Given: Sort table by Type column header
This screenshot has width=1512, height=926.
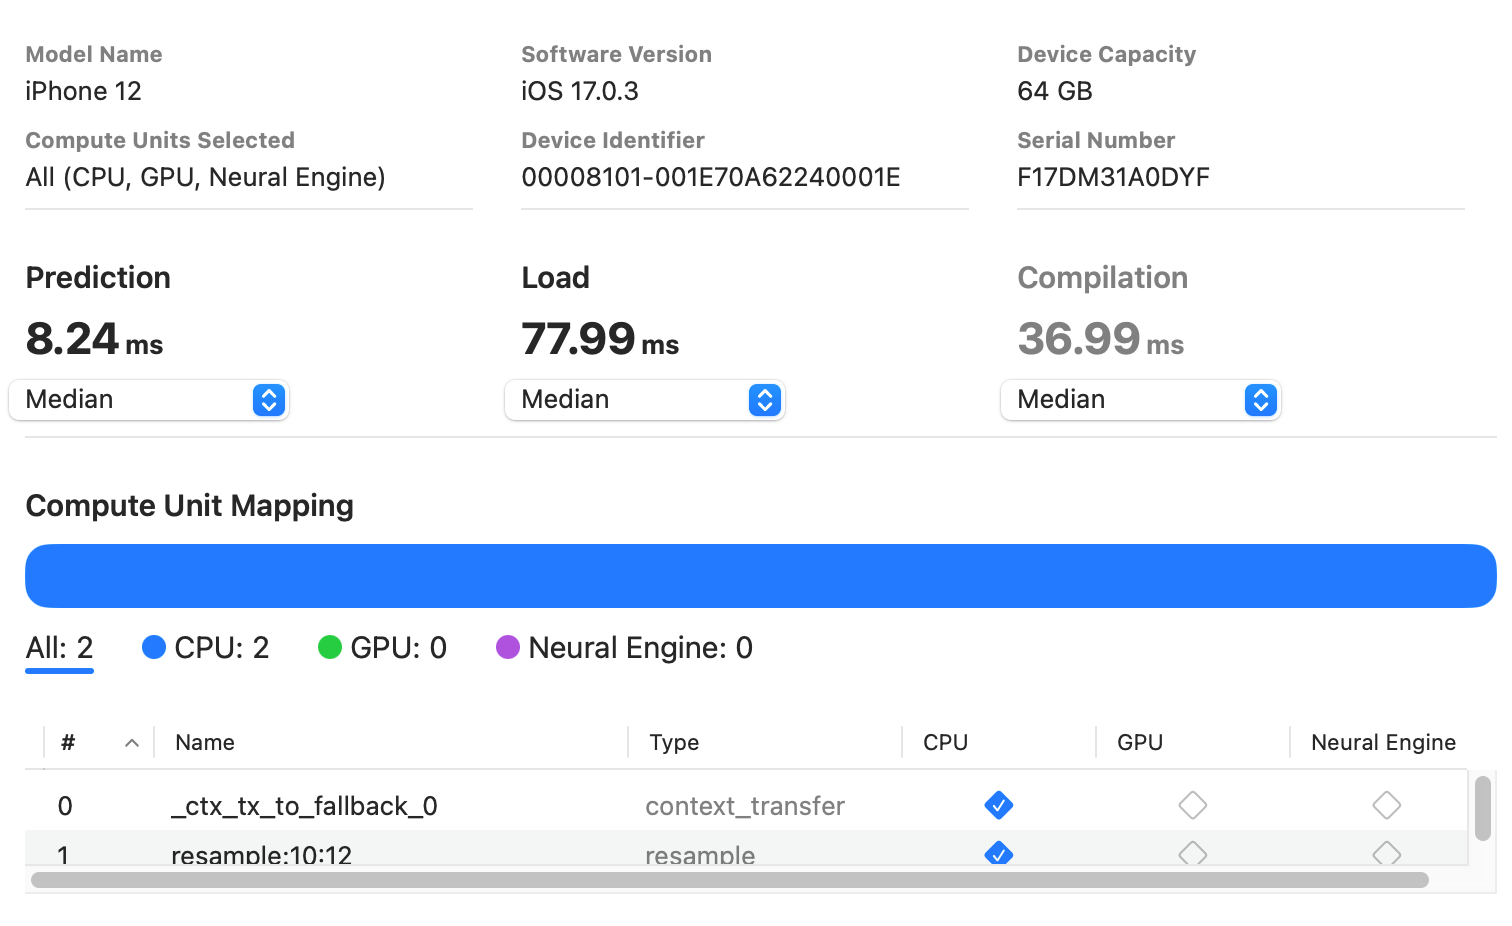Looking at the screenshot, I should pyautogui.click(x=674, y=743).
